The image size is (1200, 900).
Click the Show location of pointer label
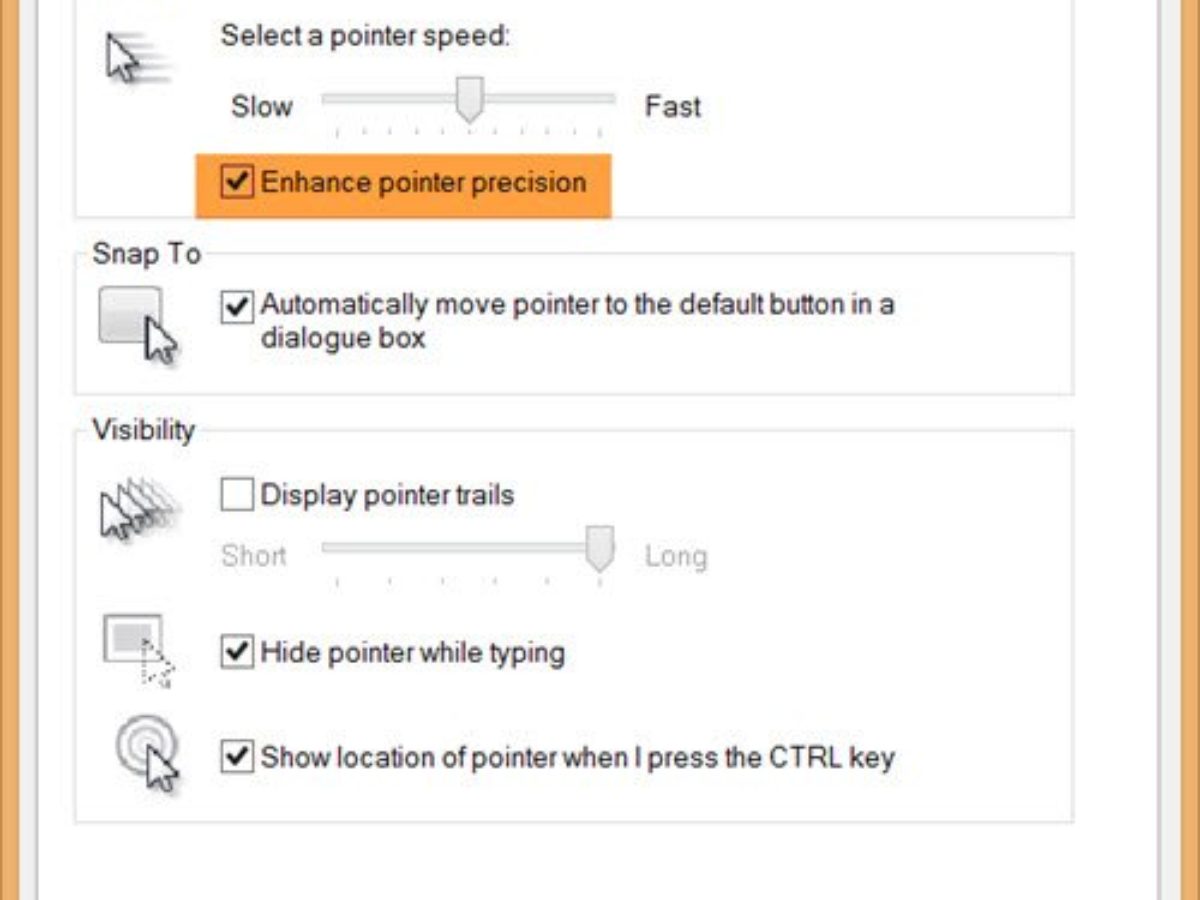click(x=577, y=756)
